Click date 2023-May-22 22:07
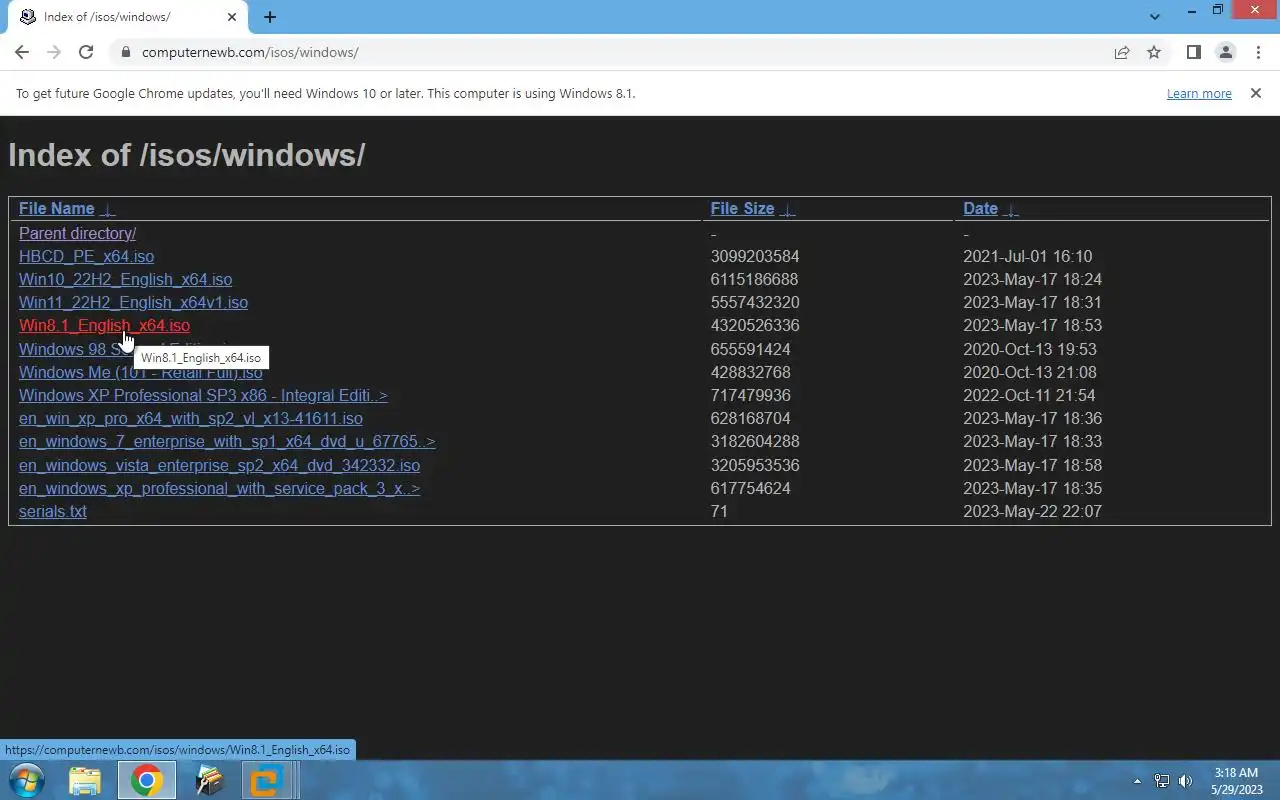This screenshot has width=1280, height=800. [x=1032, y=511]
